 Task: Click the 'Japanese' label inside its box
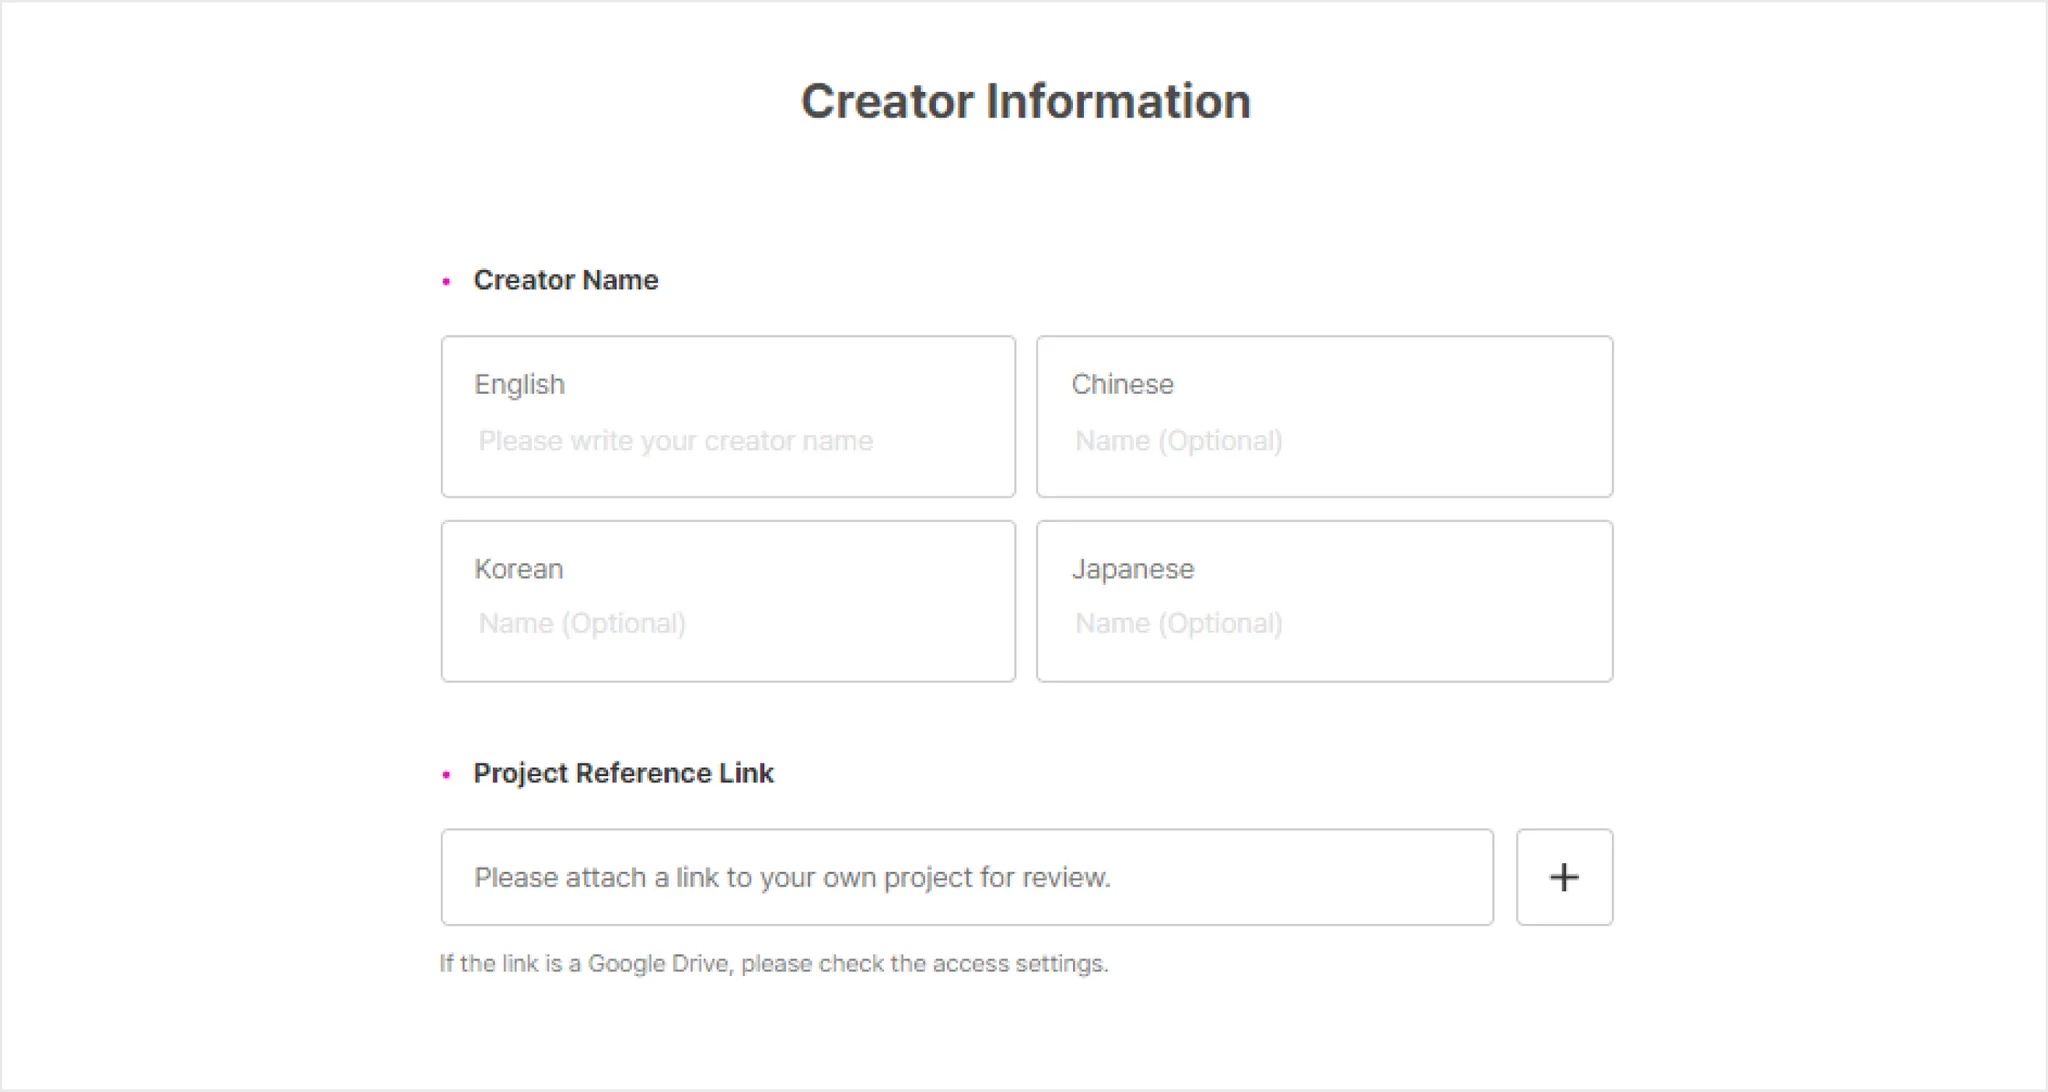tap(1133, 569)
